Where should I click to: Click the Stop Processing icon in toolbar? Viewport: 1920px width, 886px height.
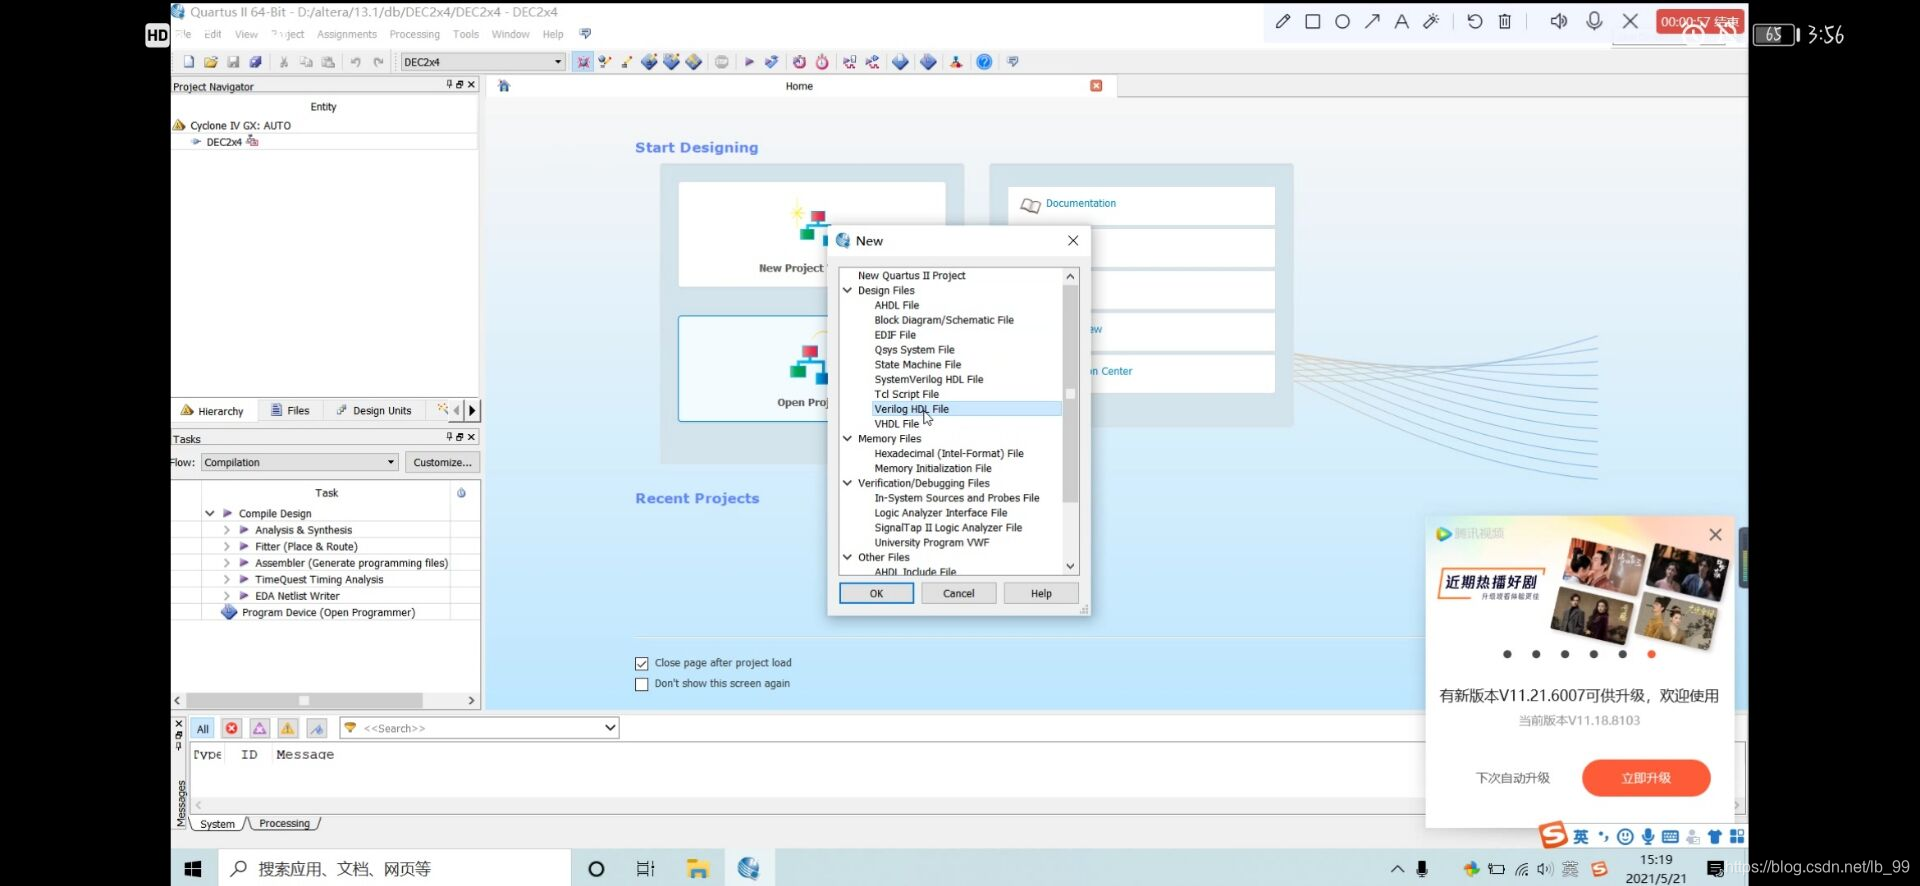[722, 62]
